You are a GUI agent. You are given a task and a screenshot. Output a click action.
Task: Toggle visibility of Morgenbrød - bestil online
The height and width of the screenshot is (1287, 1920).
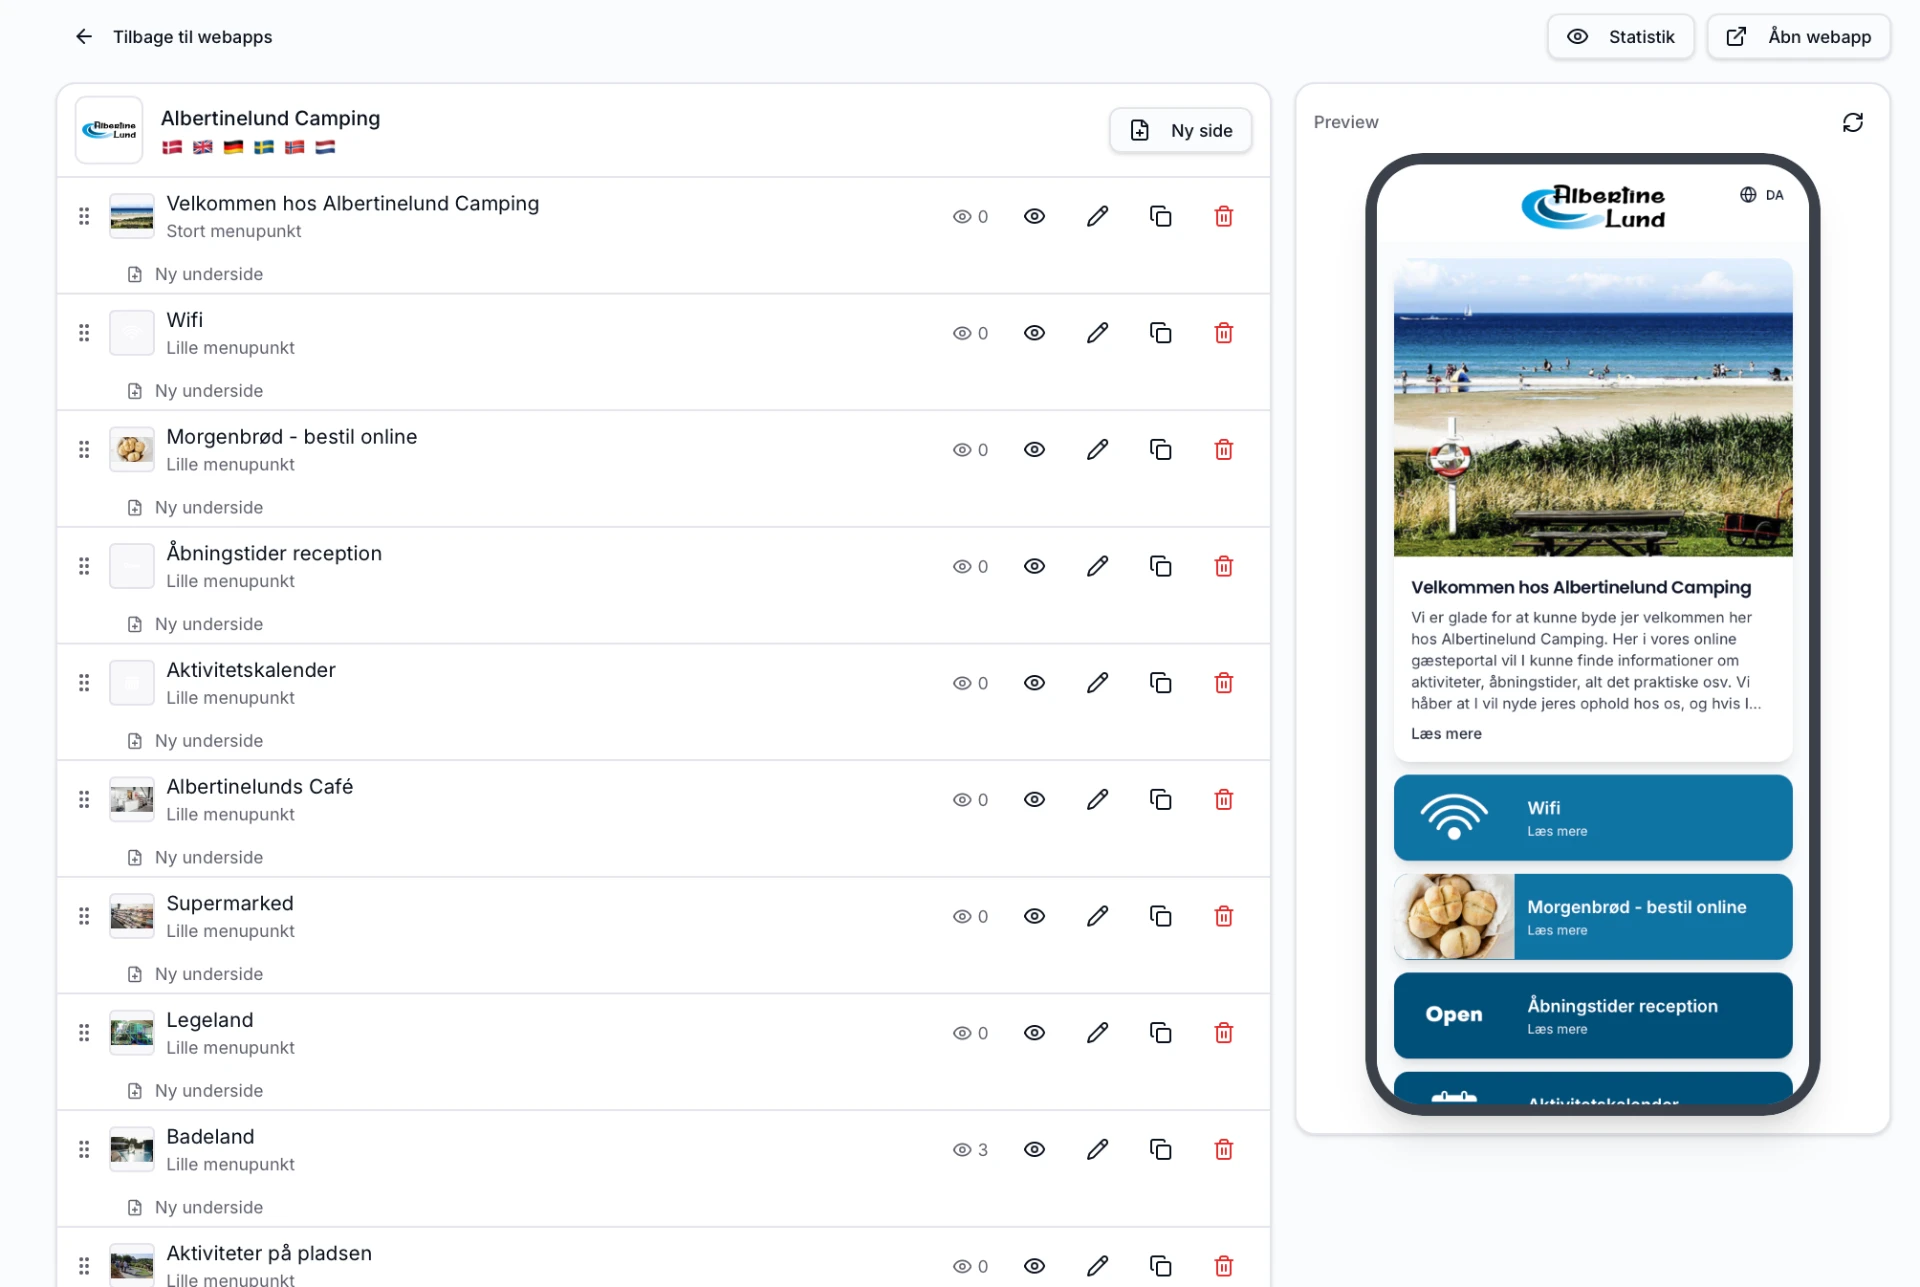pos(1034,450)
